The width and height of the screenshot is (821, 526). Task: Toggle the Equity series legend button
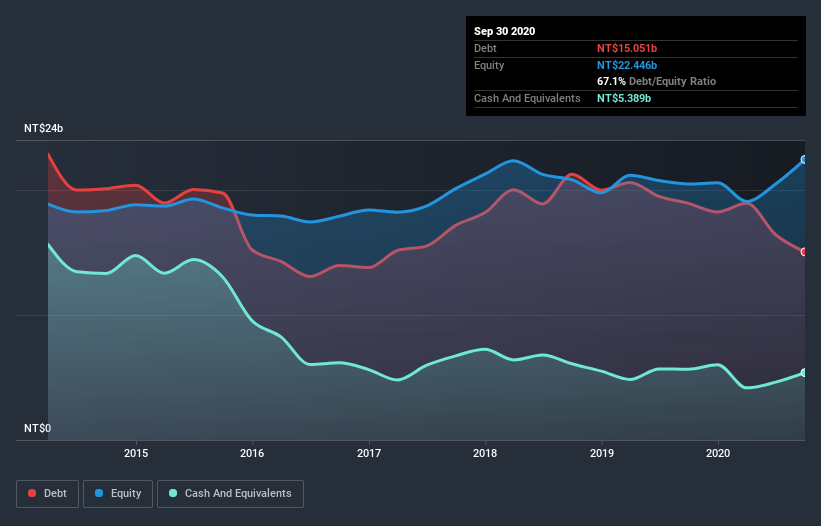(x=118, y=494)
